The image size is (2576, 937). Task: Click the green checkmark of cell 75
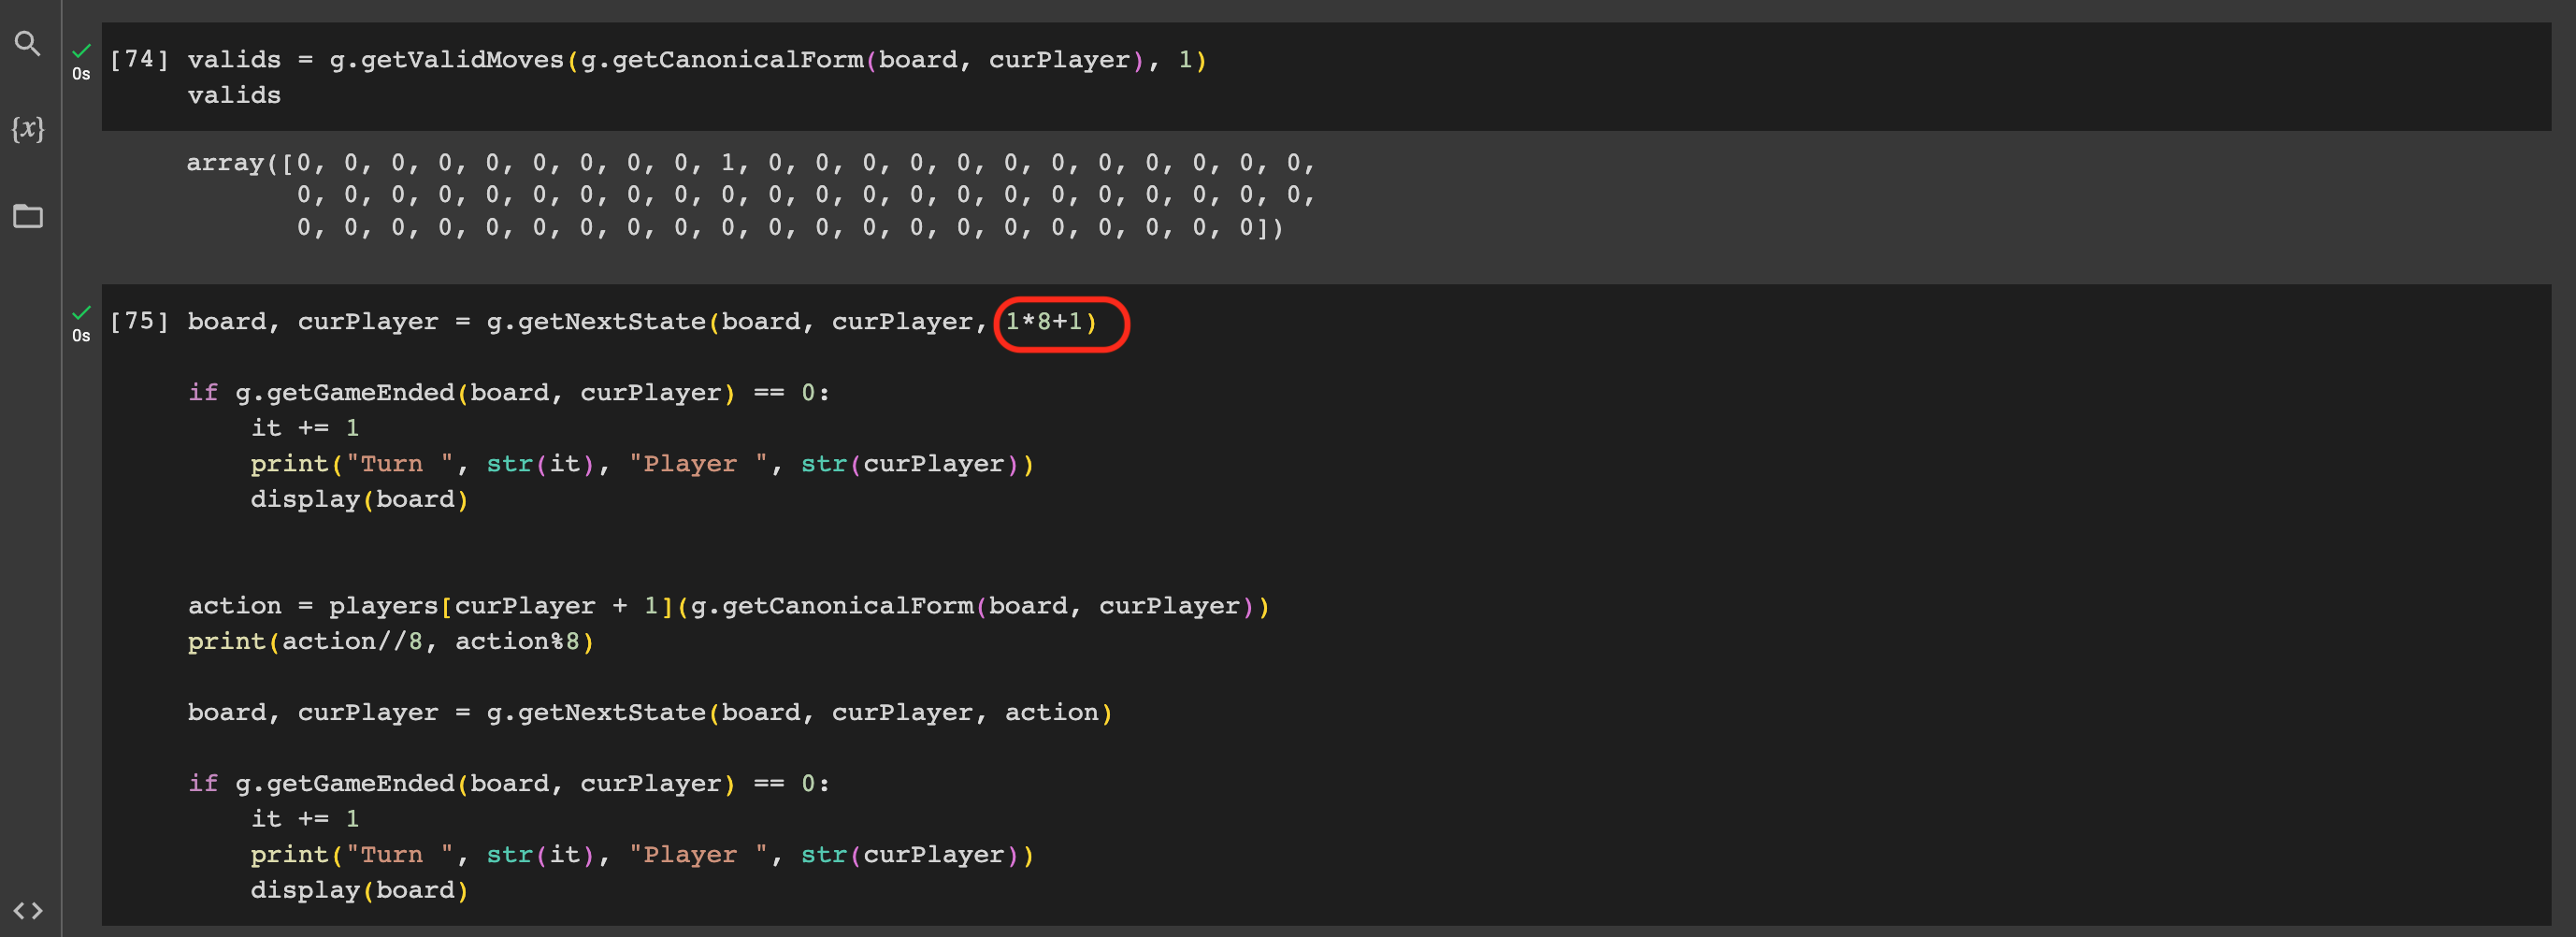click(81, 312)
